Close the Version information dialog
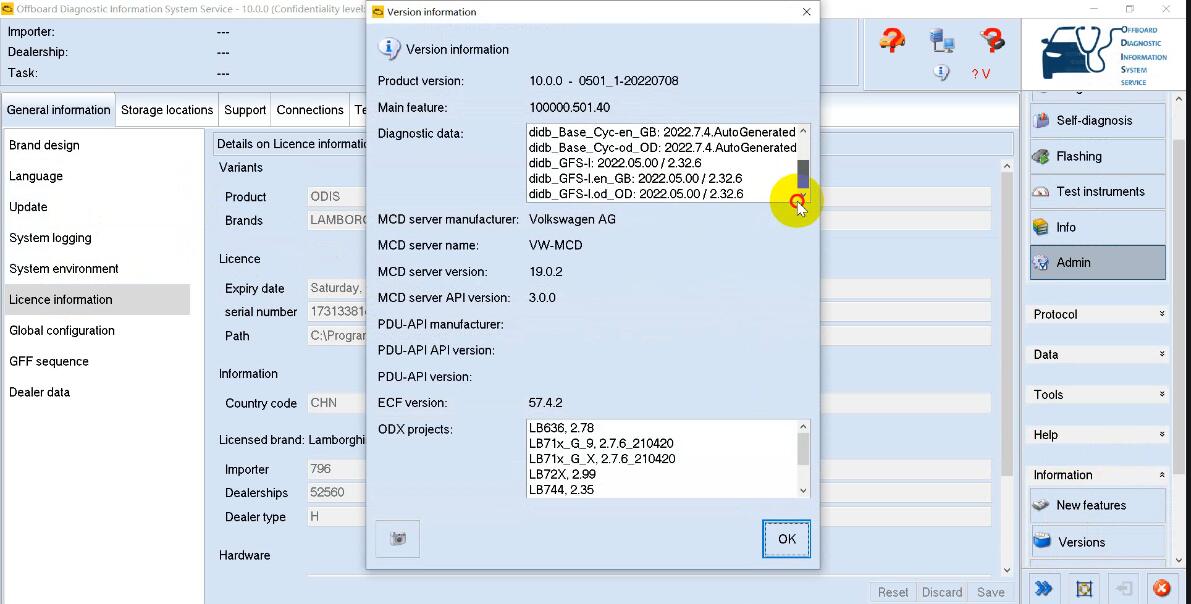The height and width of the screenshot is (604, 1191). (806, 11)
